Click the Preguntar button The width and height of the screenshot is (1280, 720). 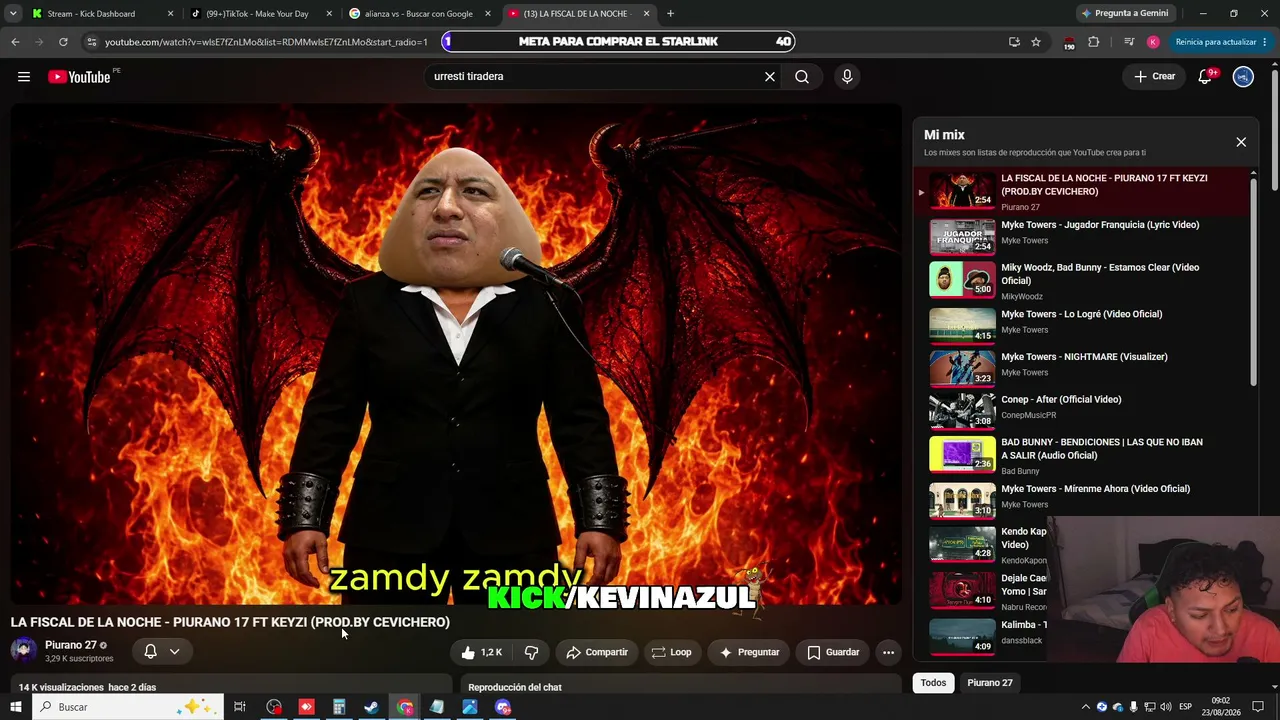coord(749,652)
